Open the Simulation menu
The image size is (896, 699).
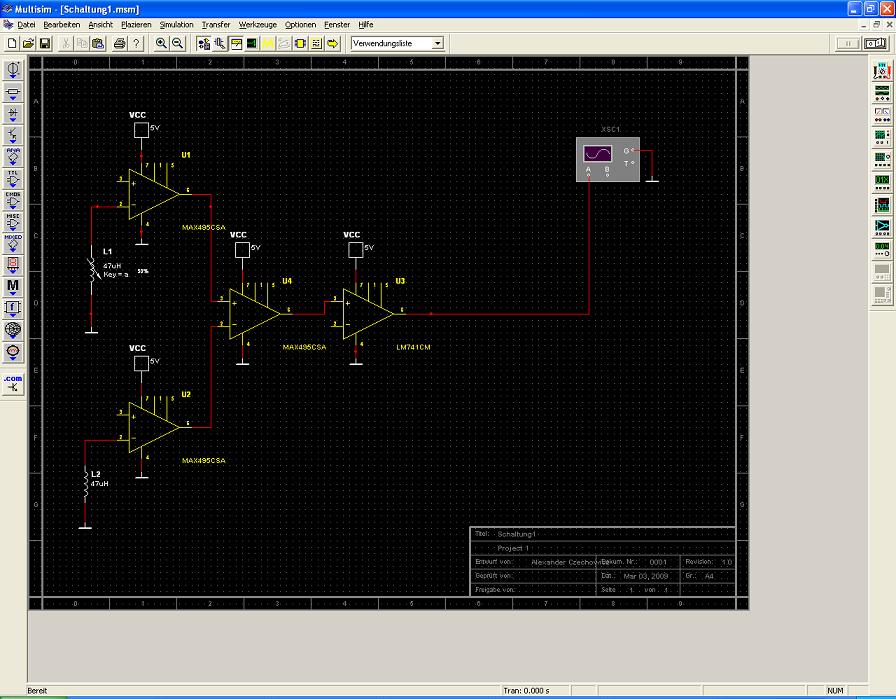pos(176,23)
